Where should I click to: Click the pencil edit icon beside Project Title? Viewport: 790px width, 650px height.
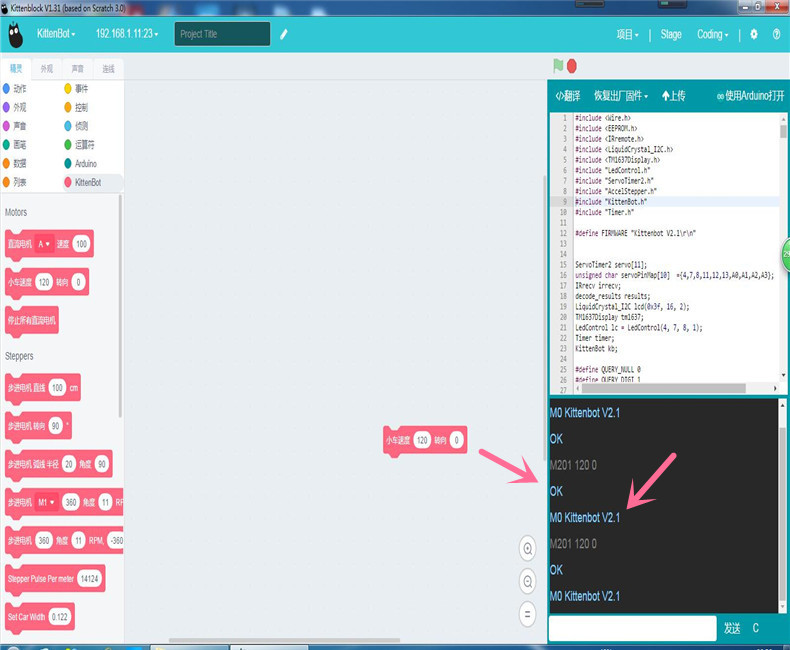[284, 34]
